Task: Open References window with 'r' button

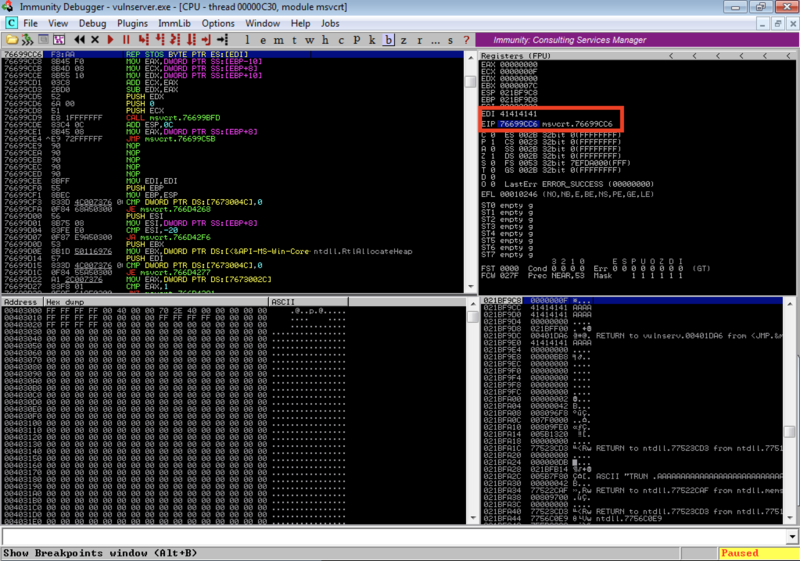Action: pyautogui.click(x=419, y=40)
